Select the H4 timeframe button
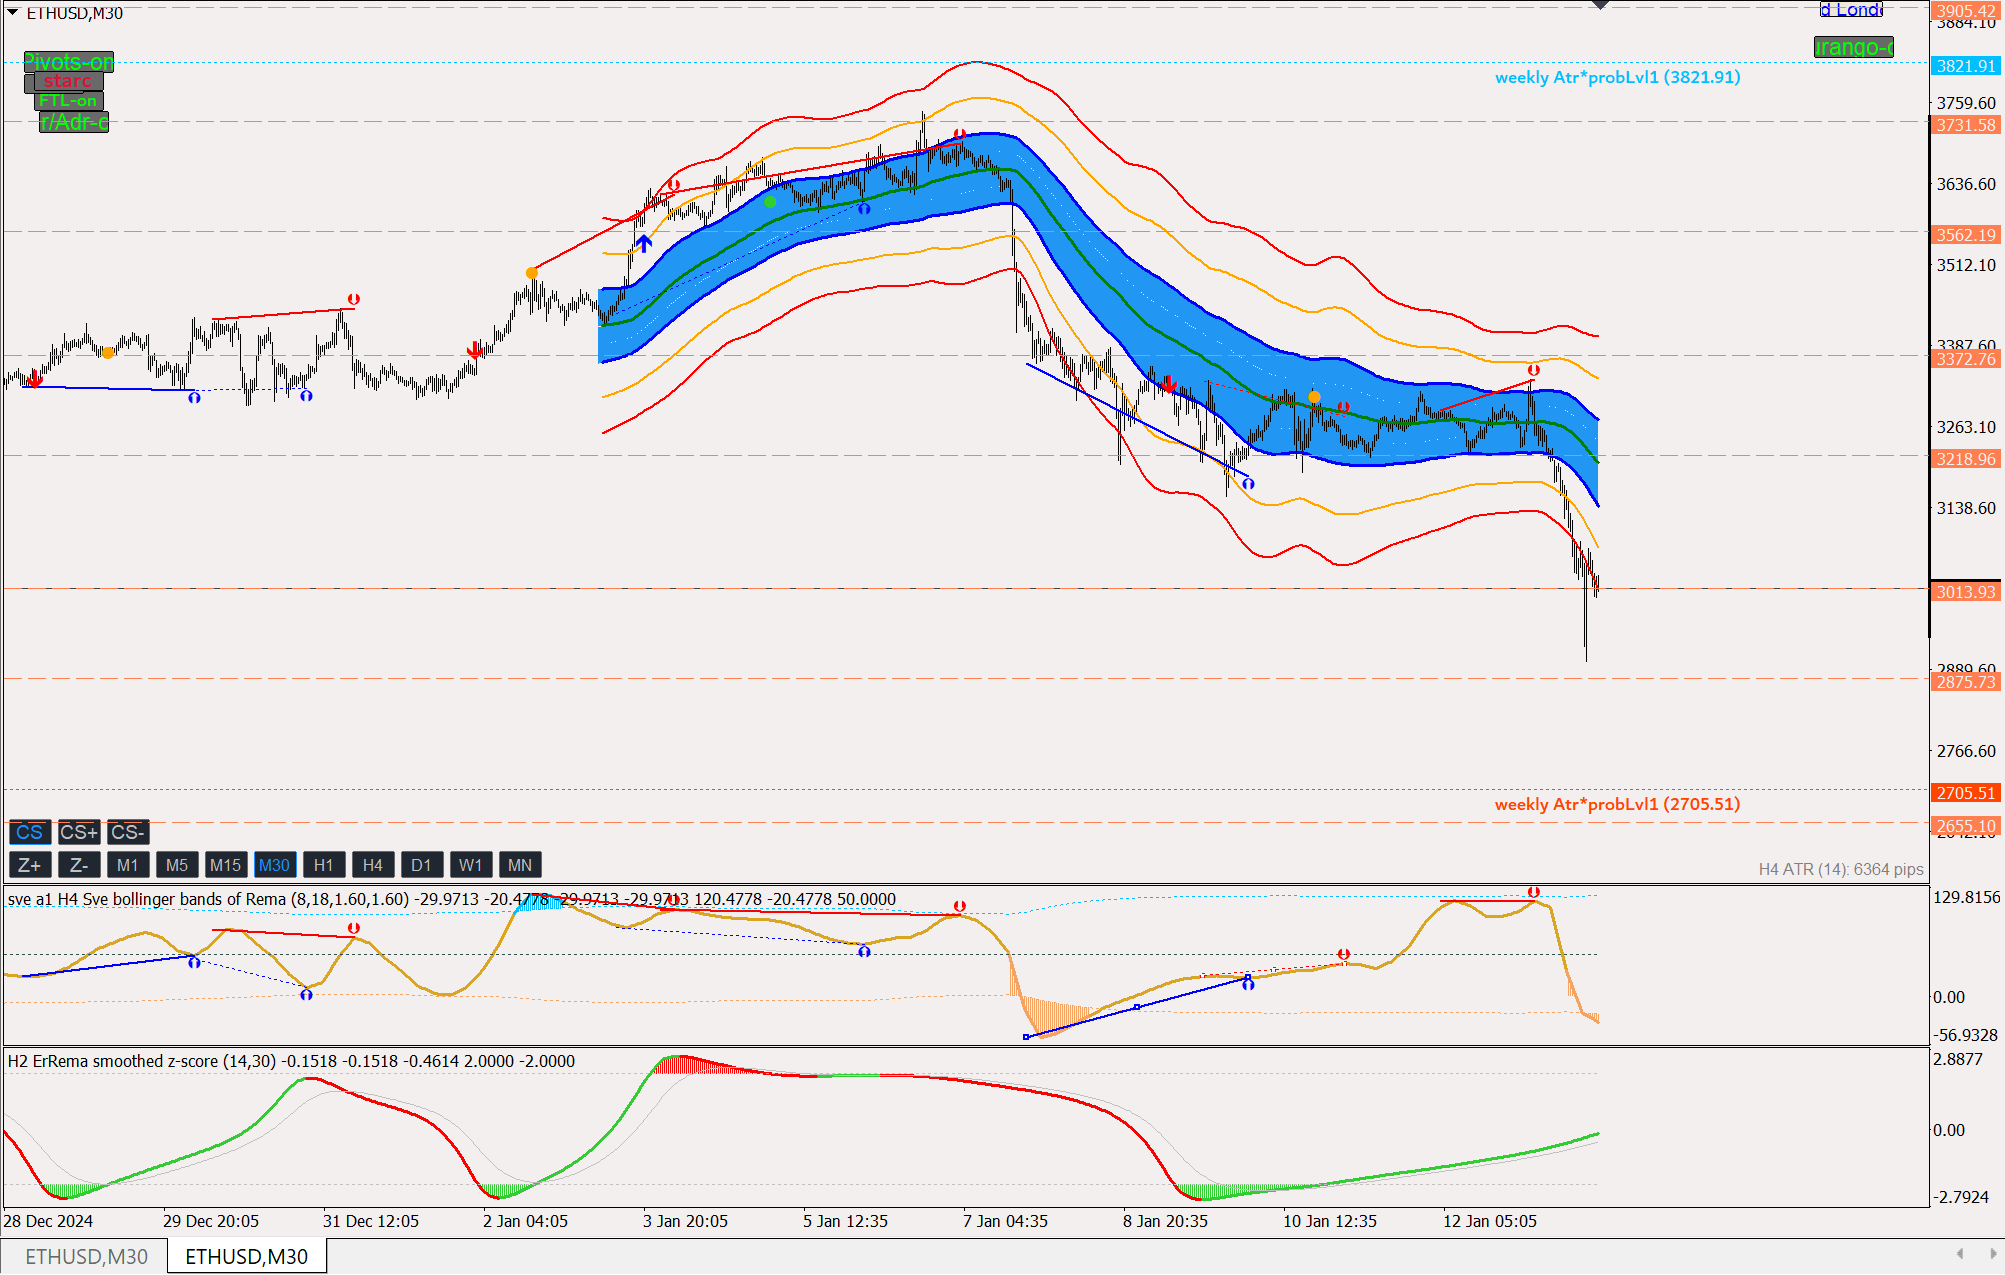The image size is (2005, 1275). pyautogui.click(x=372, y=865)
